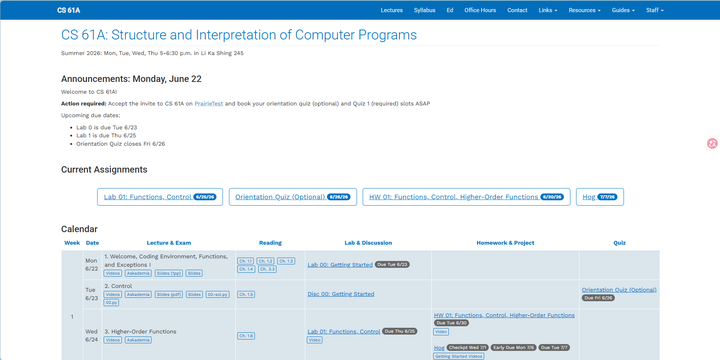Click the Due Tue 6/30 badge
This screenshot has width=720, height=360.
[x=451, y=323]
